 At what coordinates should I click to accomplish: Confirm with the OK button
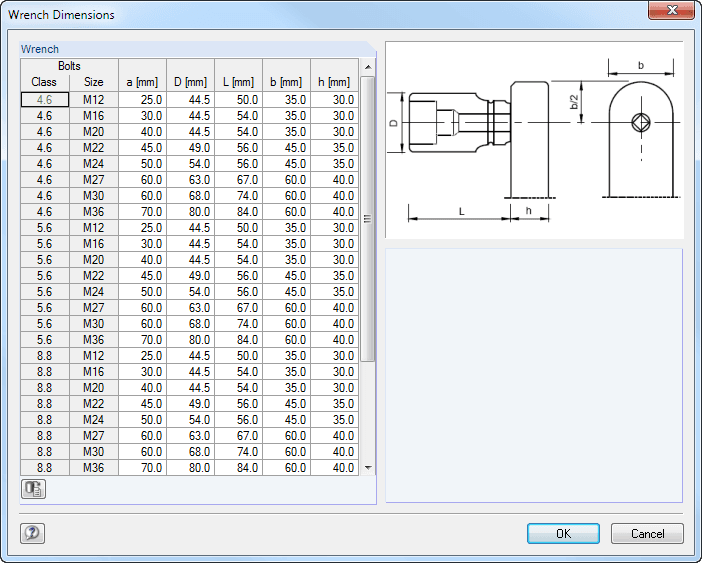(563, 533)
